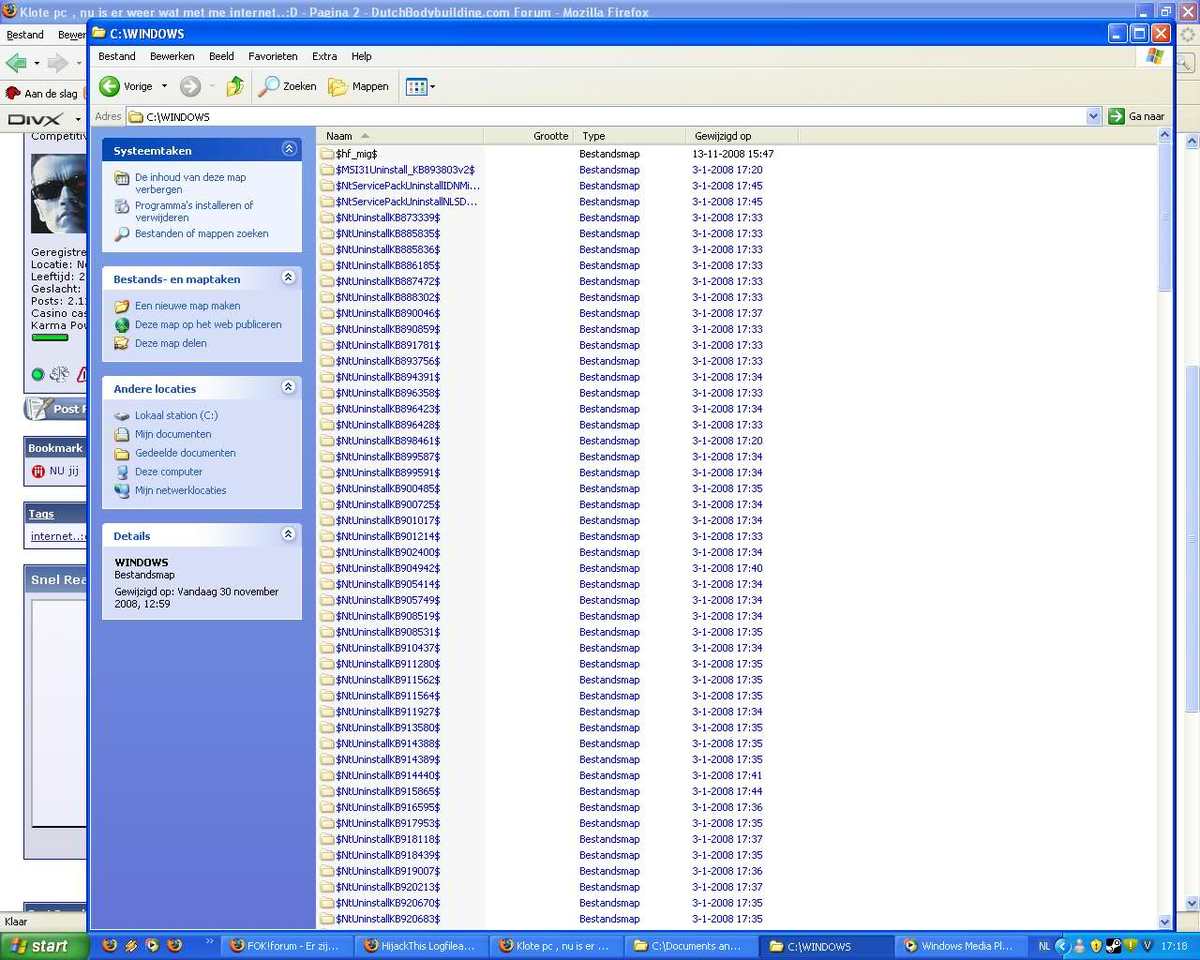Collapse the Details panel
This screenshot has height=960, width=1200.
pyautogui.click(x=289, y=535)
